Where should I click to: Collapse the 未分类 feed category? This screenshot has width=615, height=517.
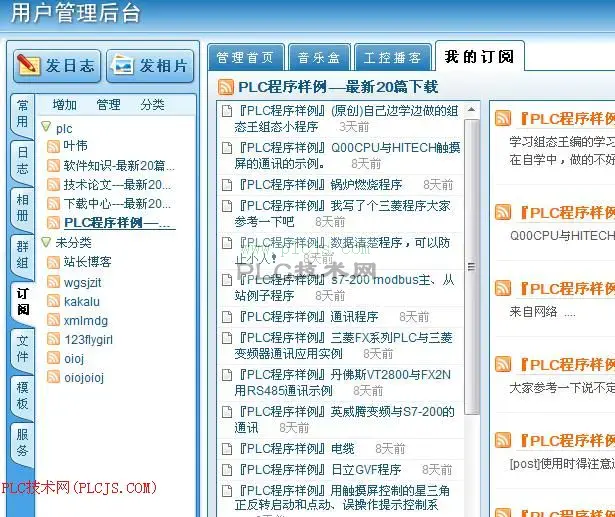(46, 242)
